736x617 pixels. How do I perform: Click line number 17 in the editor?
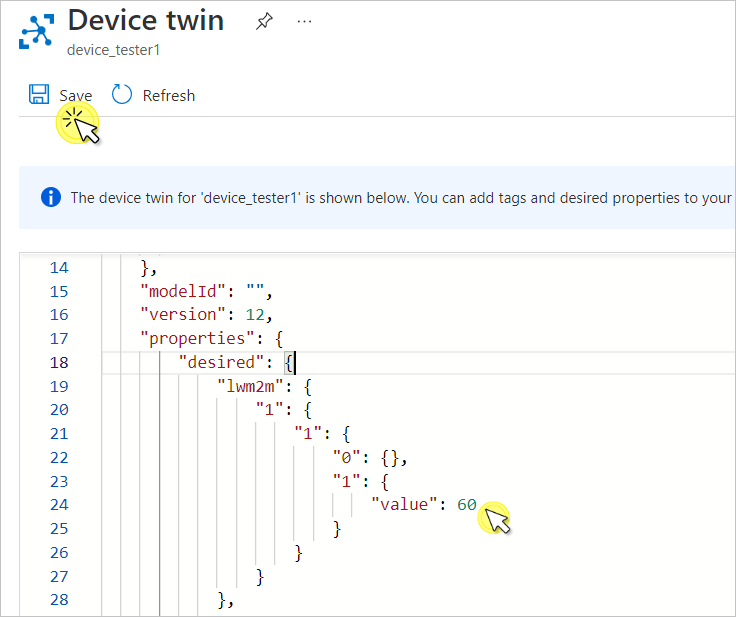59,339
